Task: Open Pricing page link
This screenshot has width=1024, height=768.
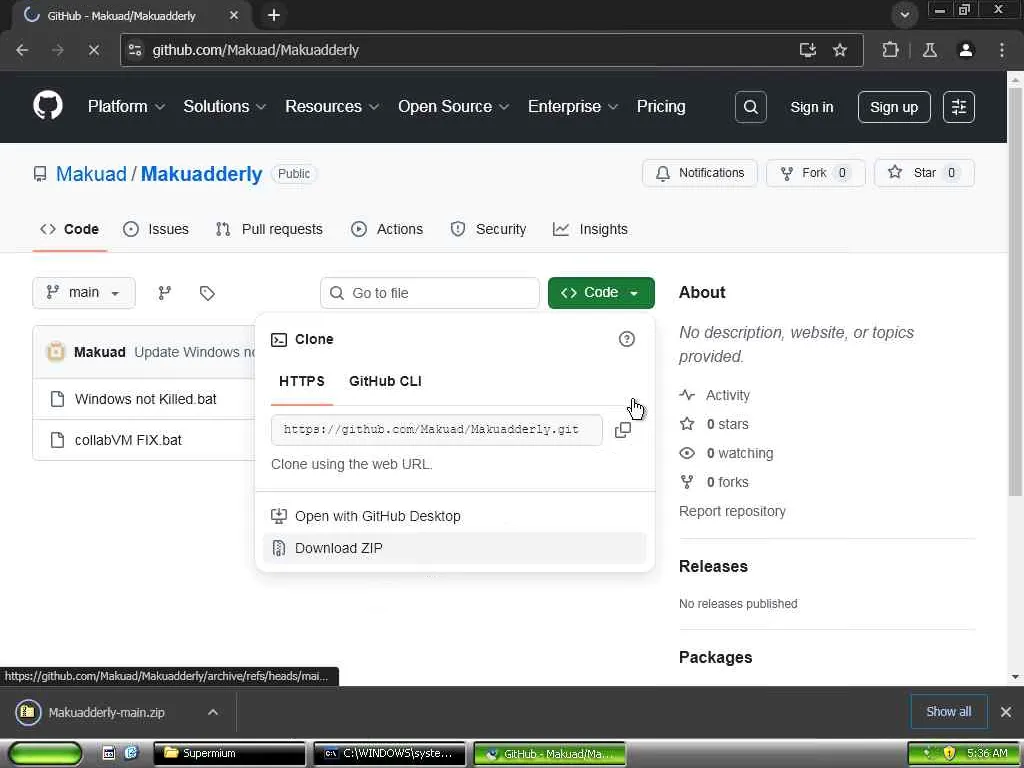Action: (x=661, y=106)
